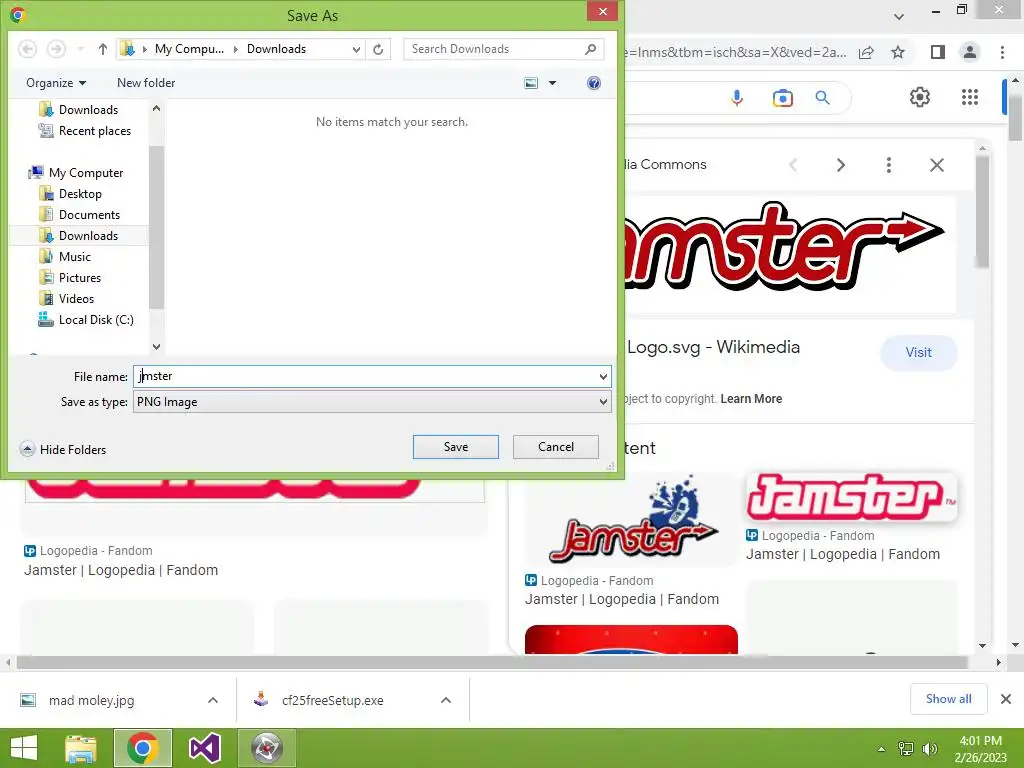Show next image in preview panel
This screenshot has height=768, width=1024.
point(841,165)
